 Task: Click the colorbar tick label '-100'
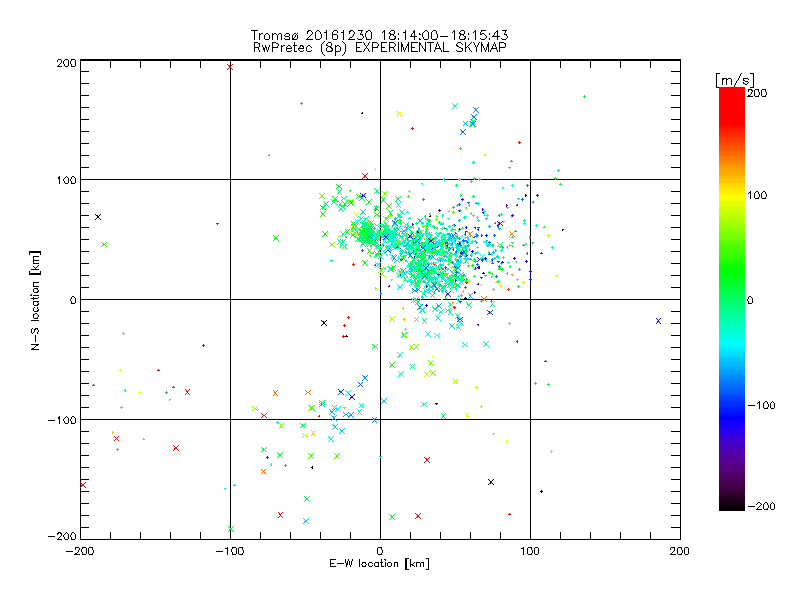pyautogui.click(x=761, y=405)
